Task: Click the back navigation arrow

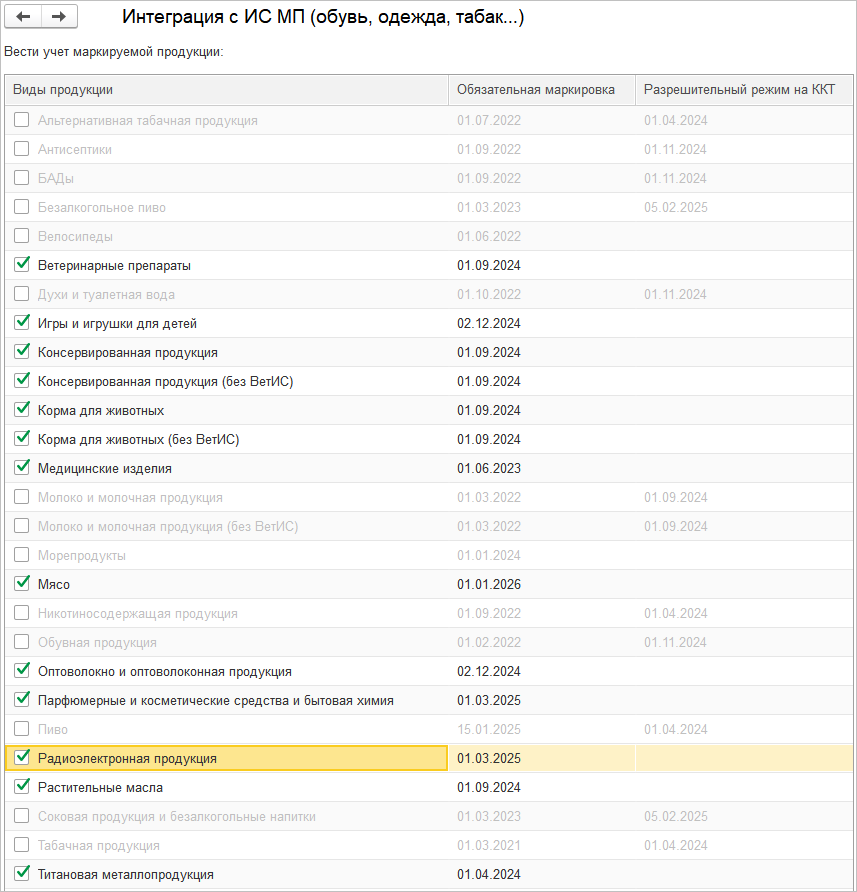Action: [x=24, y=17]
